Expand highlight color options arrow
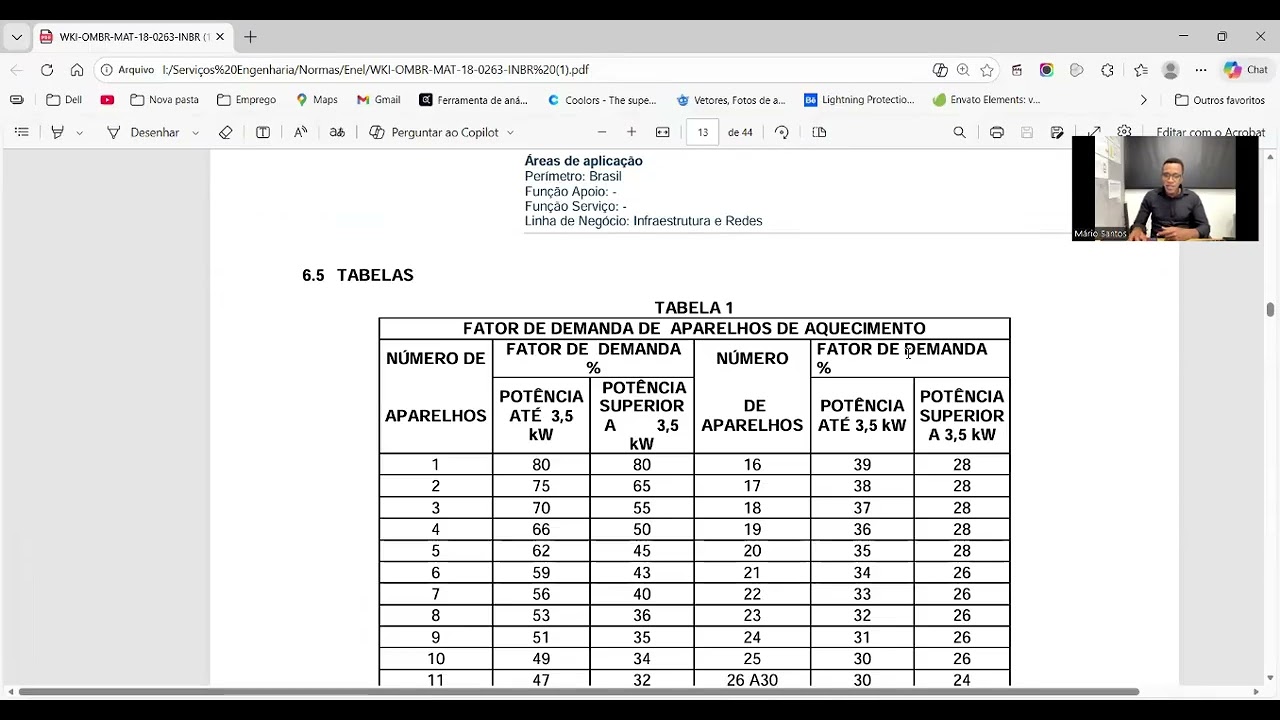1280x720 pixels. pos(80,132)
